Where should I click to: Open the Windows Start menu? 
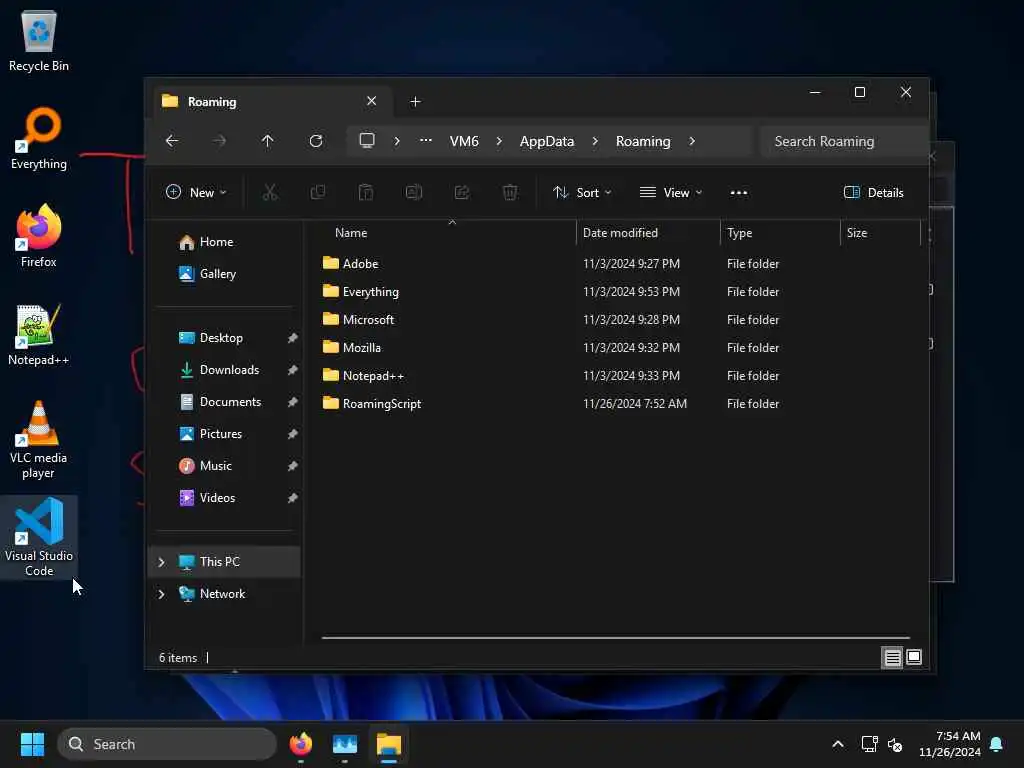32,744
